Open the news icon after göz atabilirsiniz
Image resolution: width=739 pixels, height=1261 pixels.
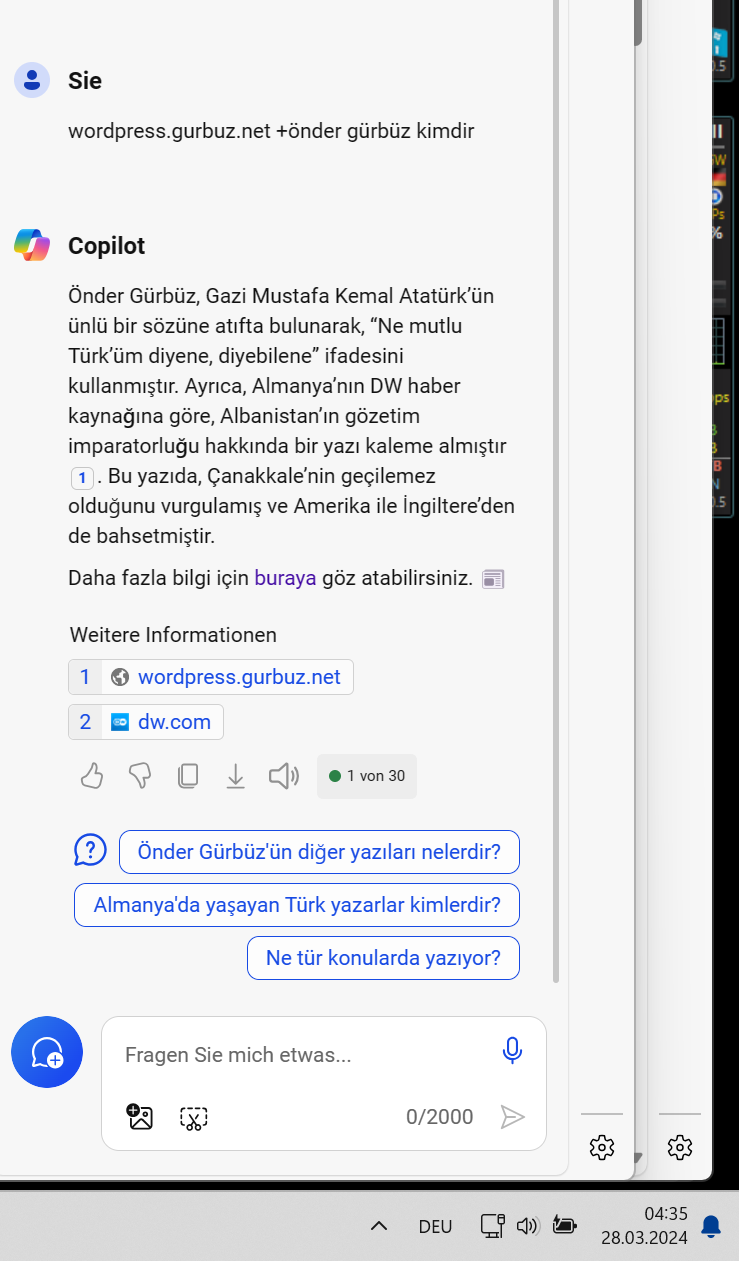(x=493, y=579)
